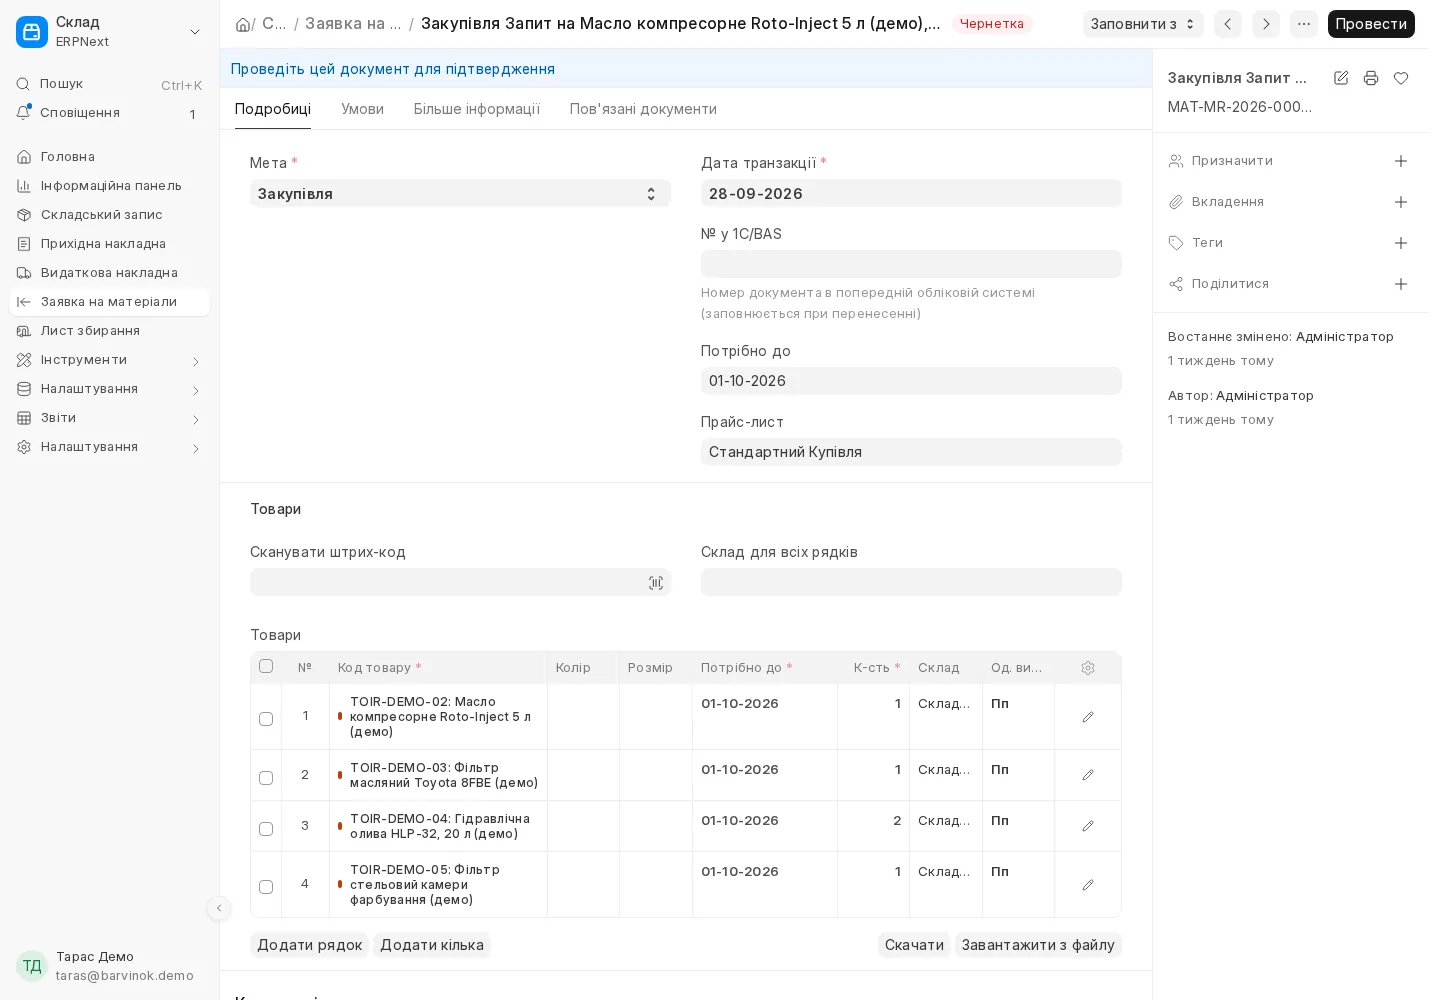Expand the Звіти sidebar section
Viewport: 1440px width, 1000px height.
[x=109, y=418]
